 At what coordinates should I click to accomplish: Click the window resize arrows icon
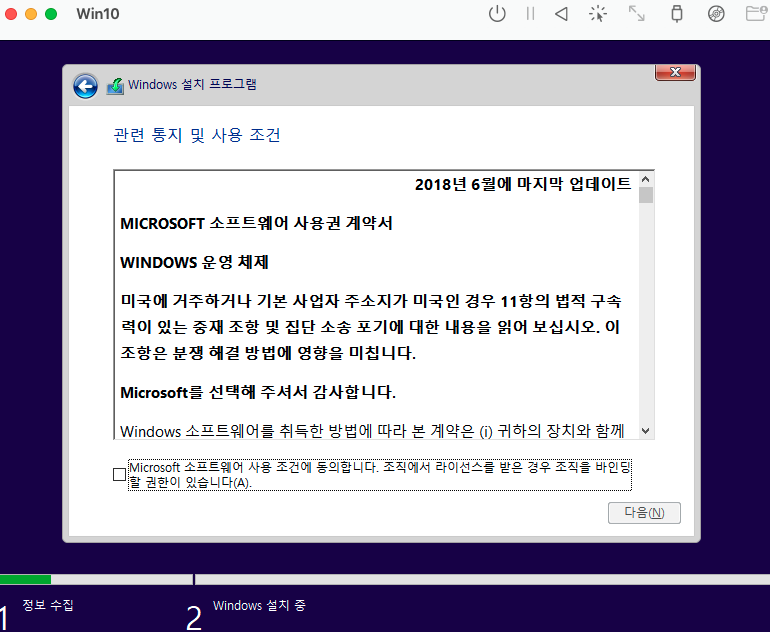pyautogui.click(x=637, y=14)
